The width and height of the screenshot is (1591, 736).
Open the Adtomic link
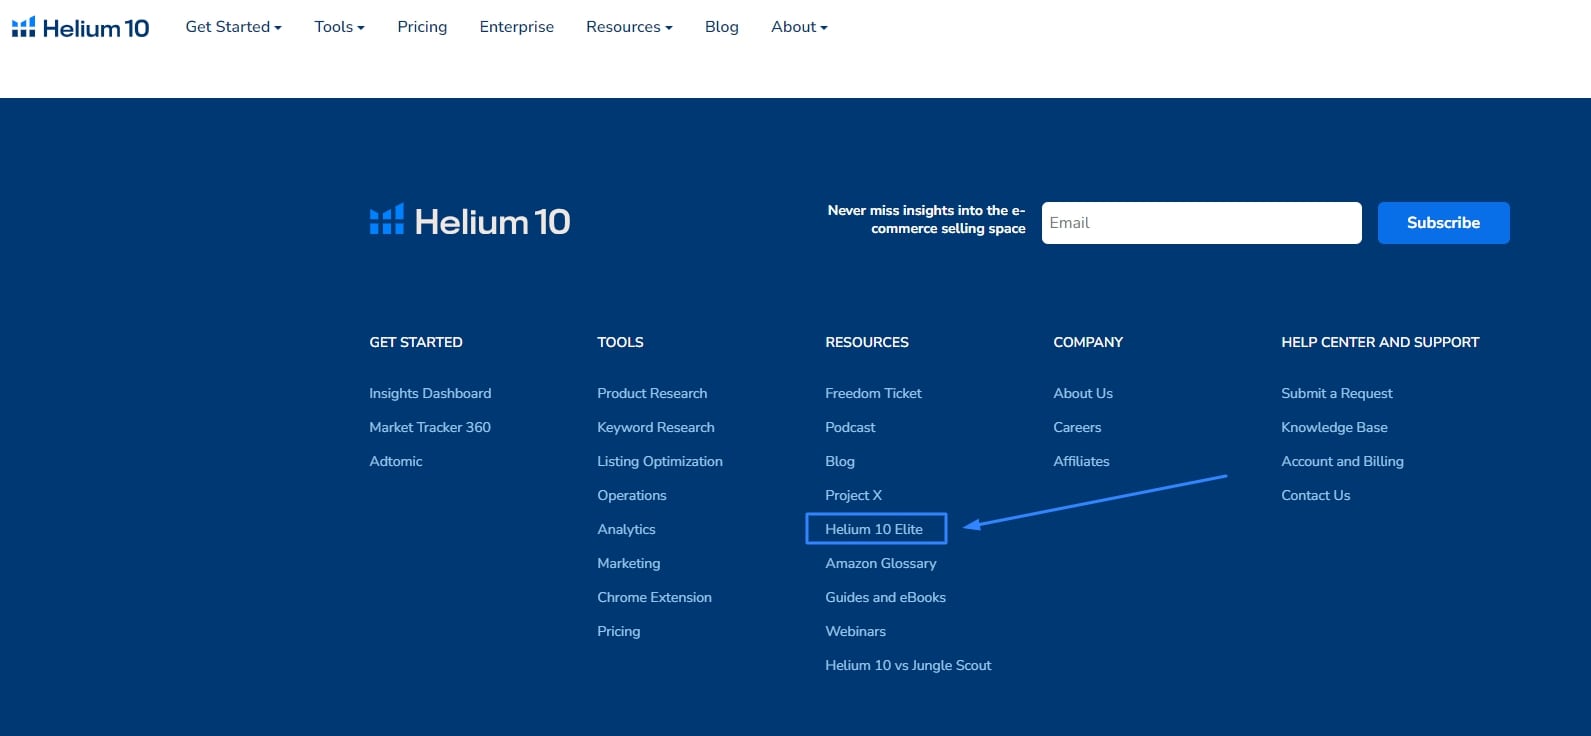coord(396,461)
